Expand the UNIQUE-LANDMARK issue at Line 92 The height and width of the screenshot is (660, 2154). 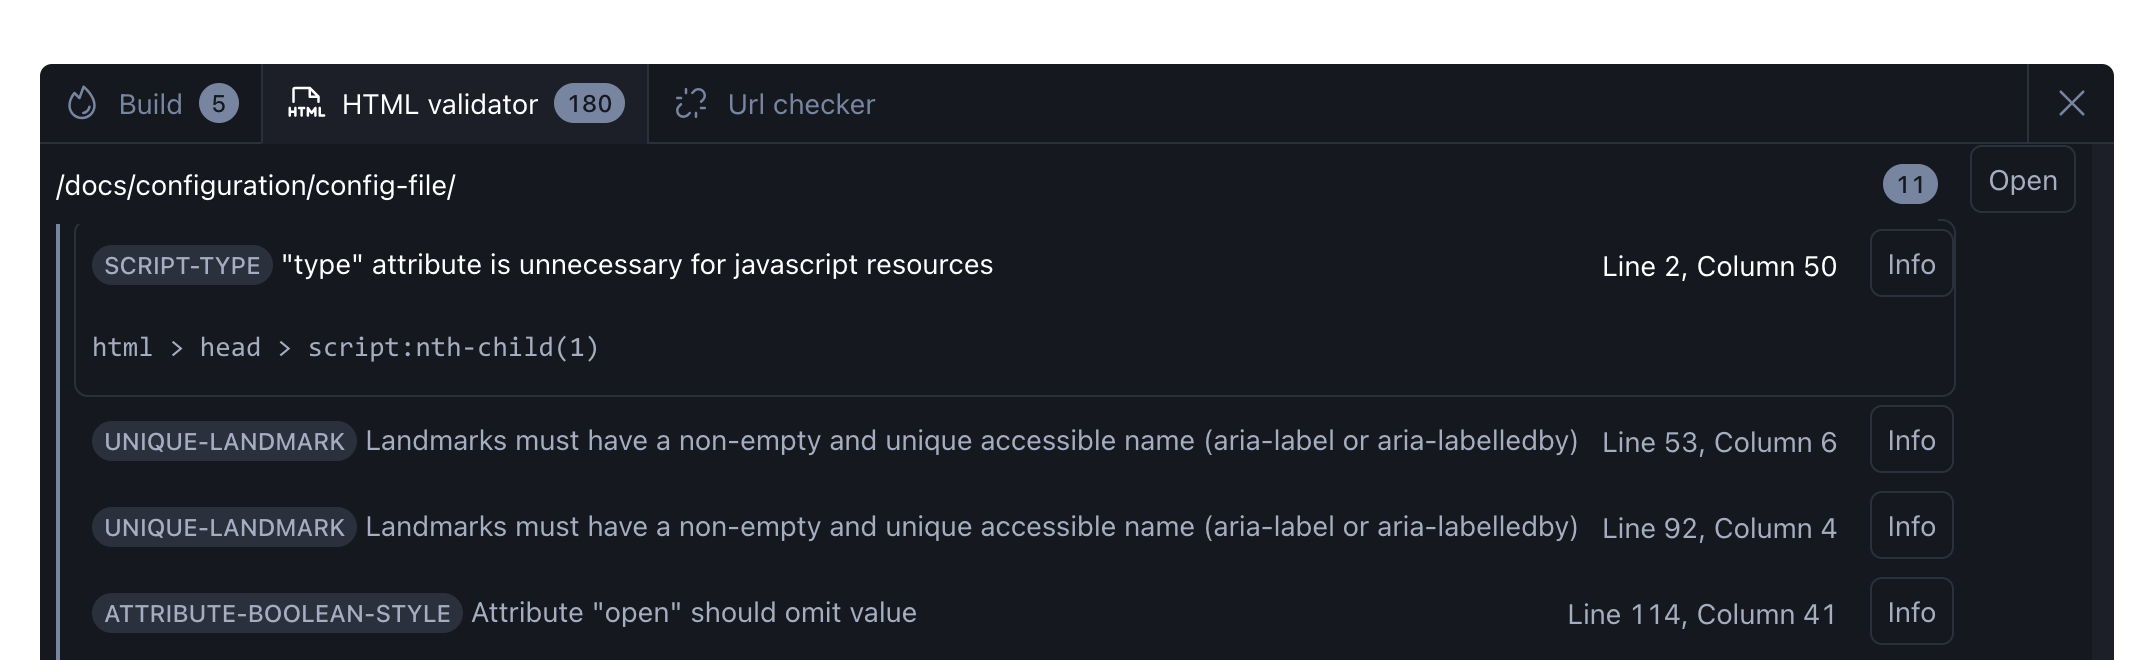click(x=970, y=527)
